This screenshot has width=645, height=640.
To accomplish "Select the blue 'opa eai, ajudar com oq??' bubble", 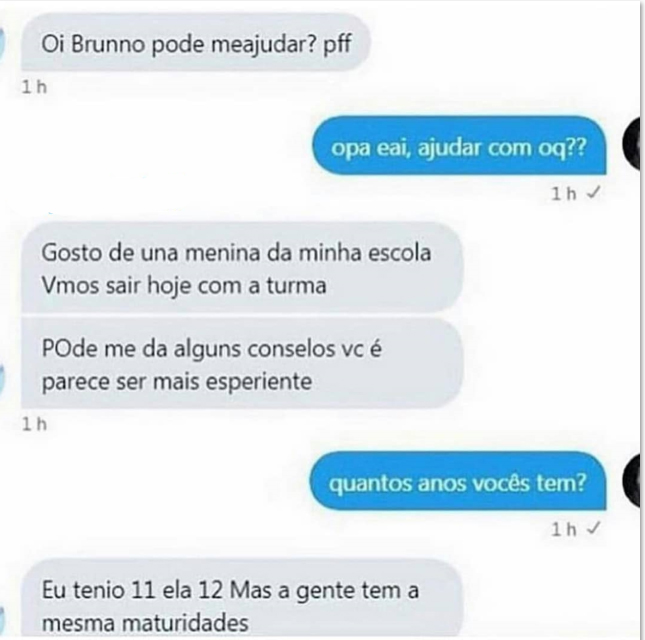I will 459,146.
